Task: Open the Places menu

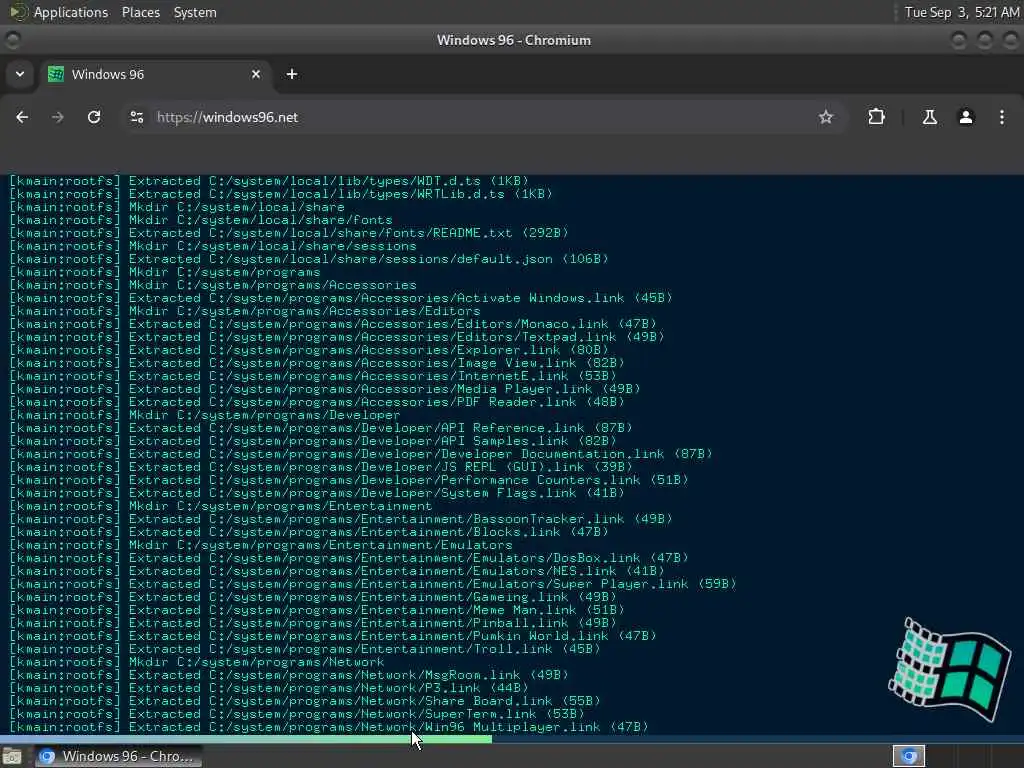Action: pos(140,12)
